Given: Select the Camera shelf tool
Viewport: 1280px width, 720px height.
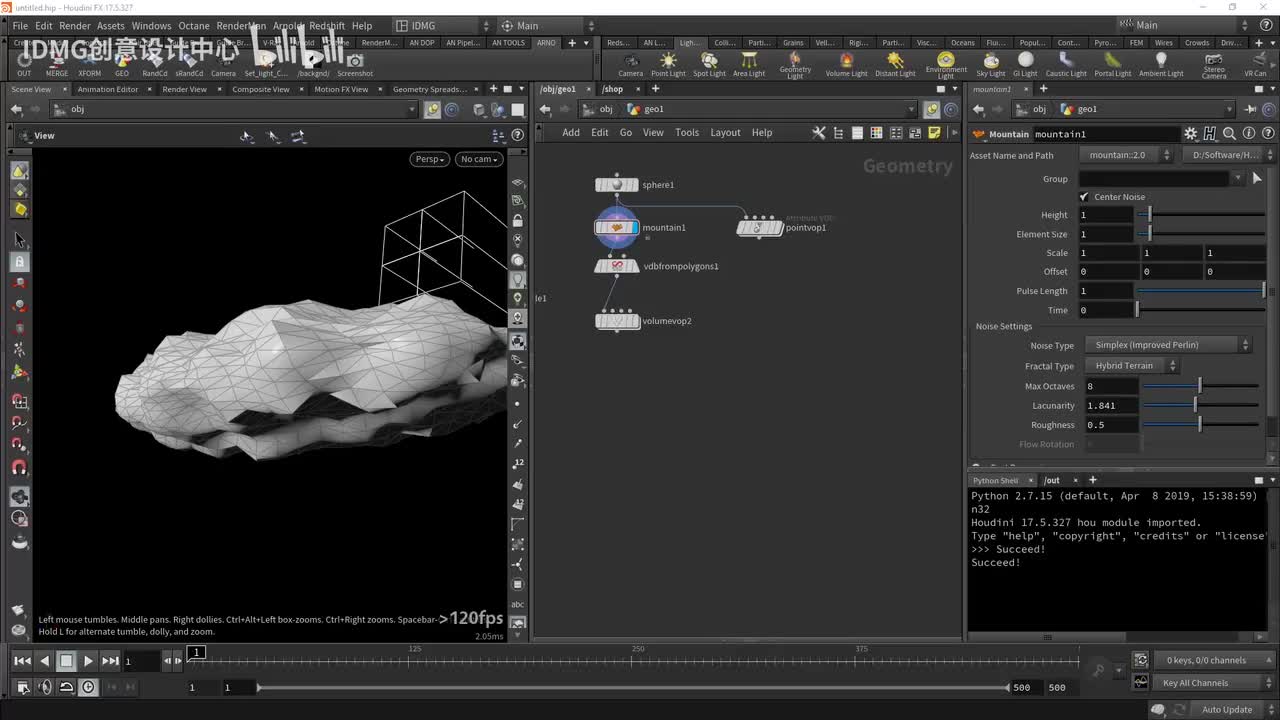Looking at the screenshot, I should coord(630,63).
